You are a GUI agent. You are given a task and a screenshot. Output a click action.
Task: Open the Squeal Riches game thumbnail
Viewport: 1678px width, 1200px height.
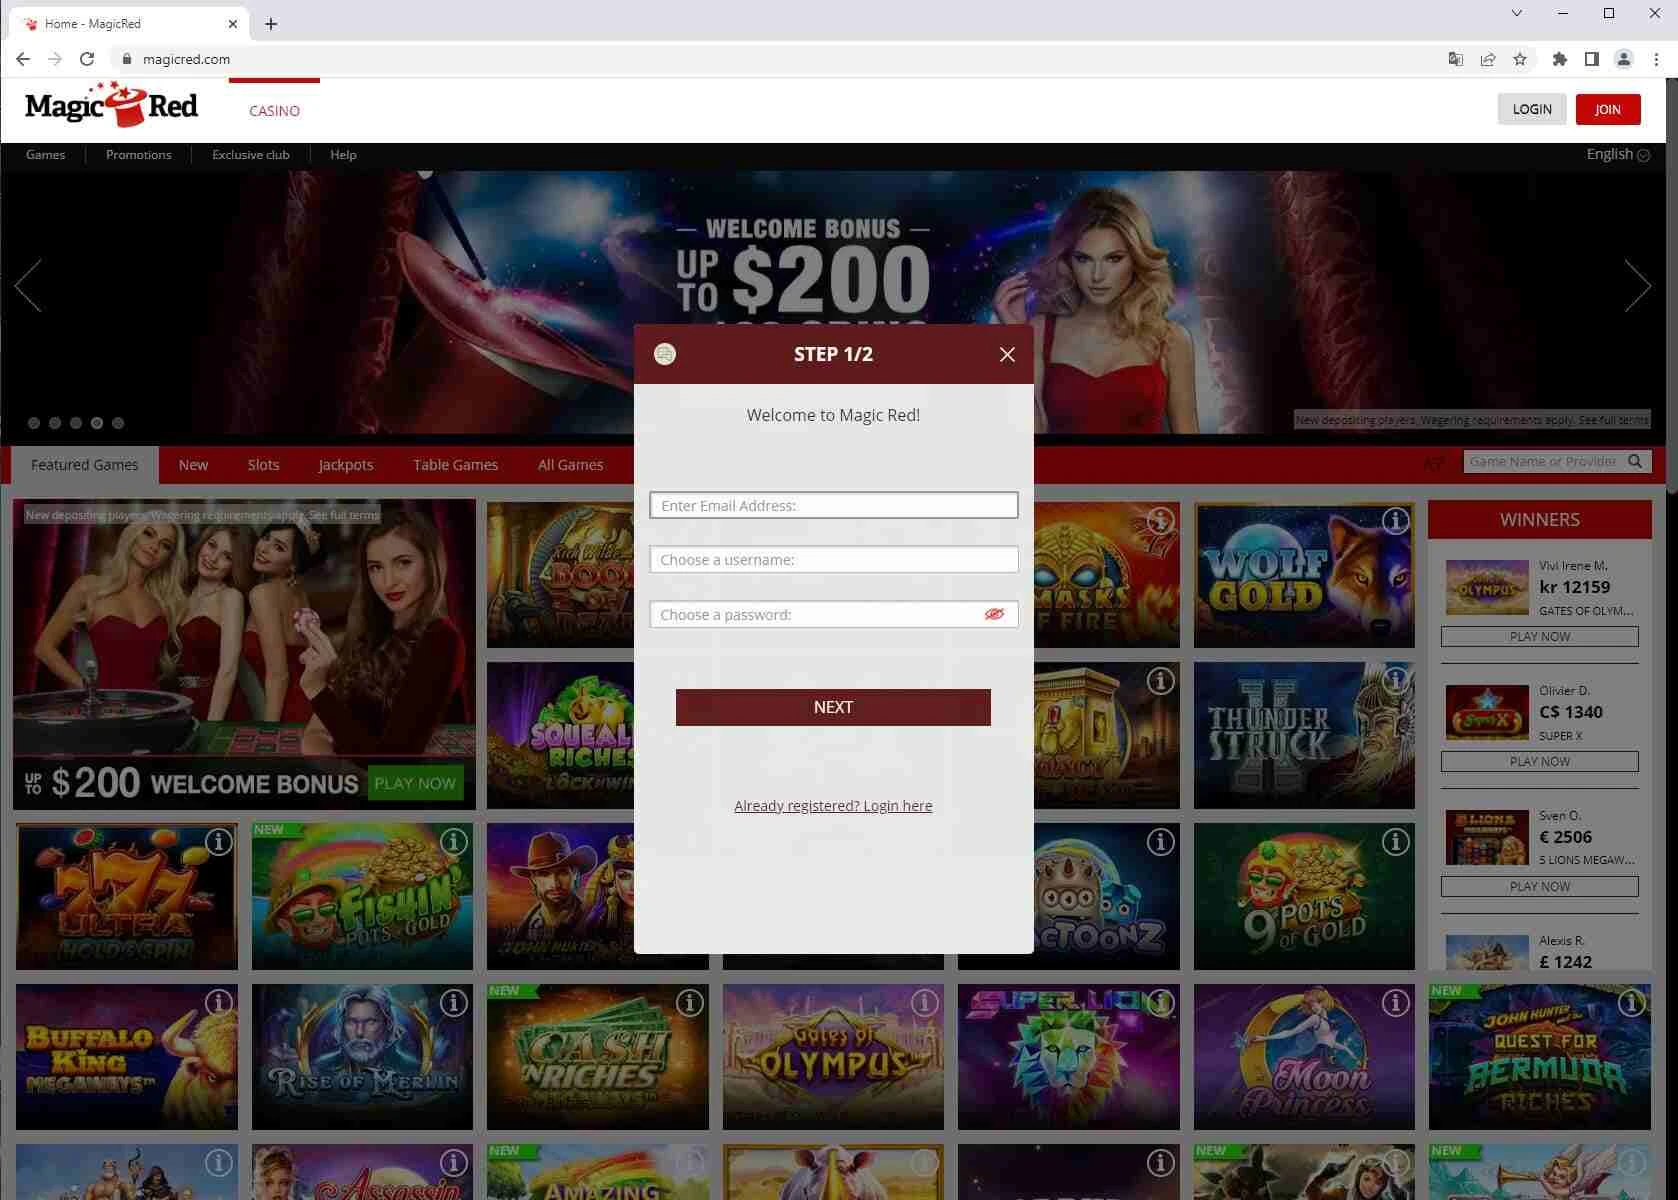click(x=561, y=736)
